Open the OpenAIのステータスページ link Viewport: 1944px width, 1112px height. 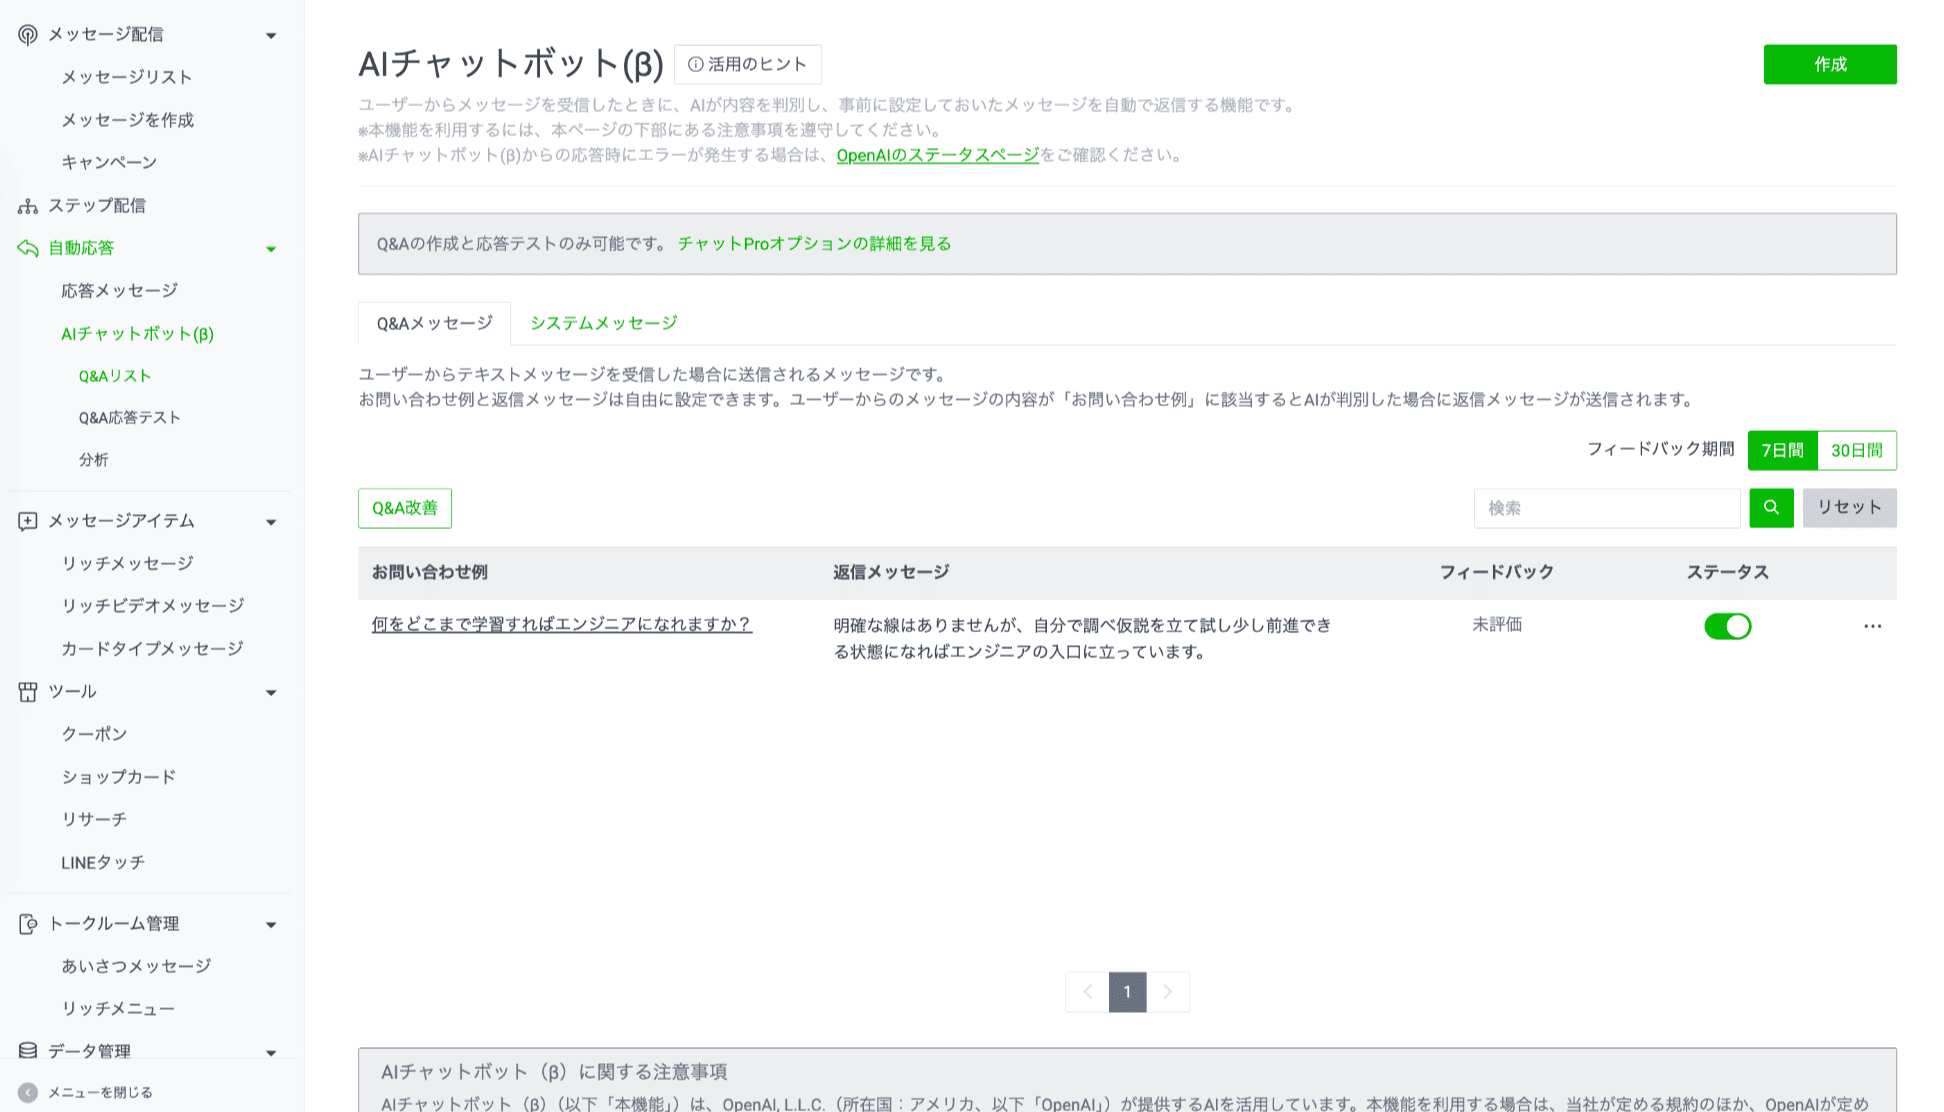pos(937,155)
